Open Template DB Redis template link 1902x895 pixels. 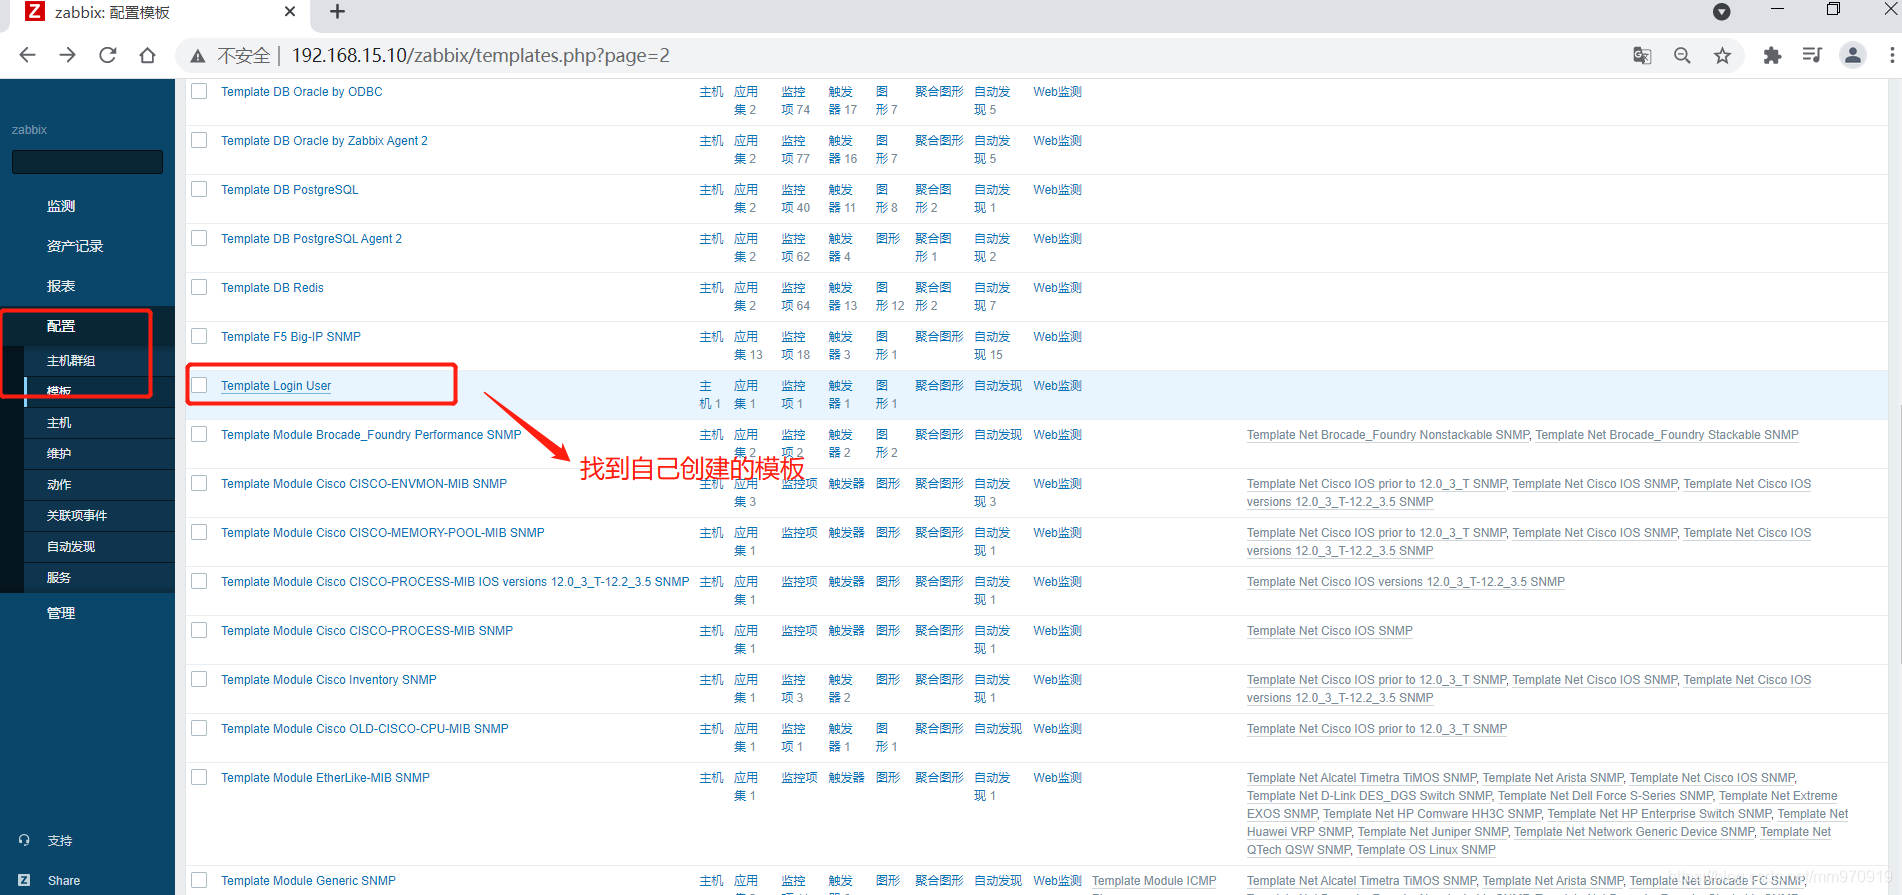272,288
